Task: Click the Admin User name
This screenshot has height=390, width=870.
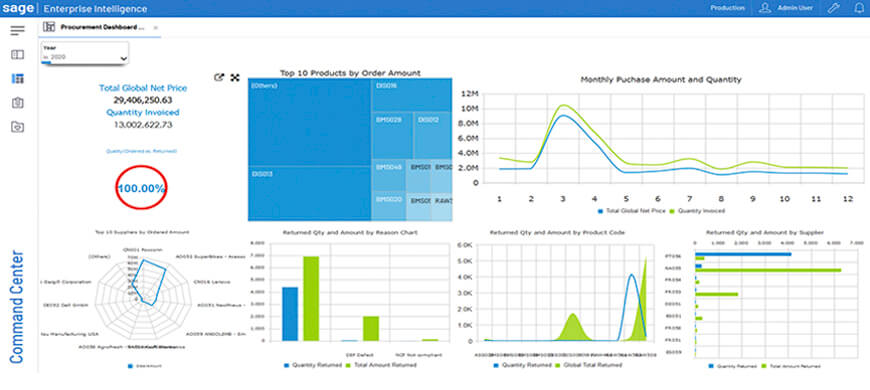Action: (795, 8)
